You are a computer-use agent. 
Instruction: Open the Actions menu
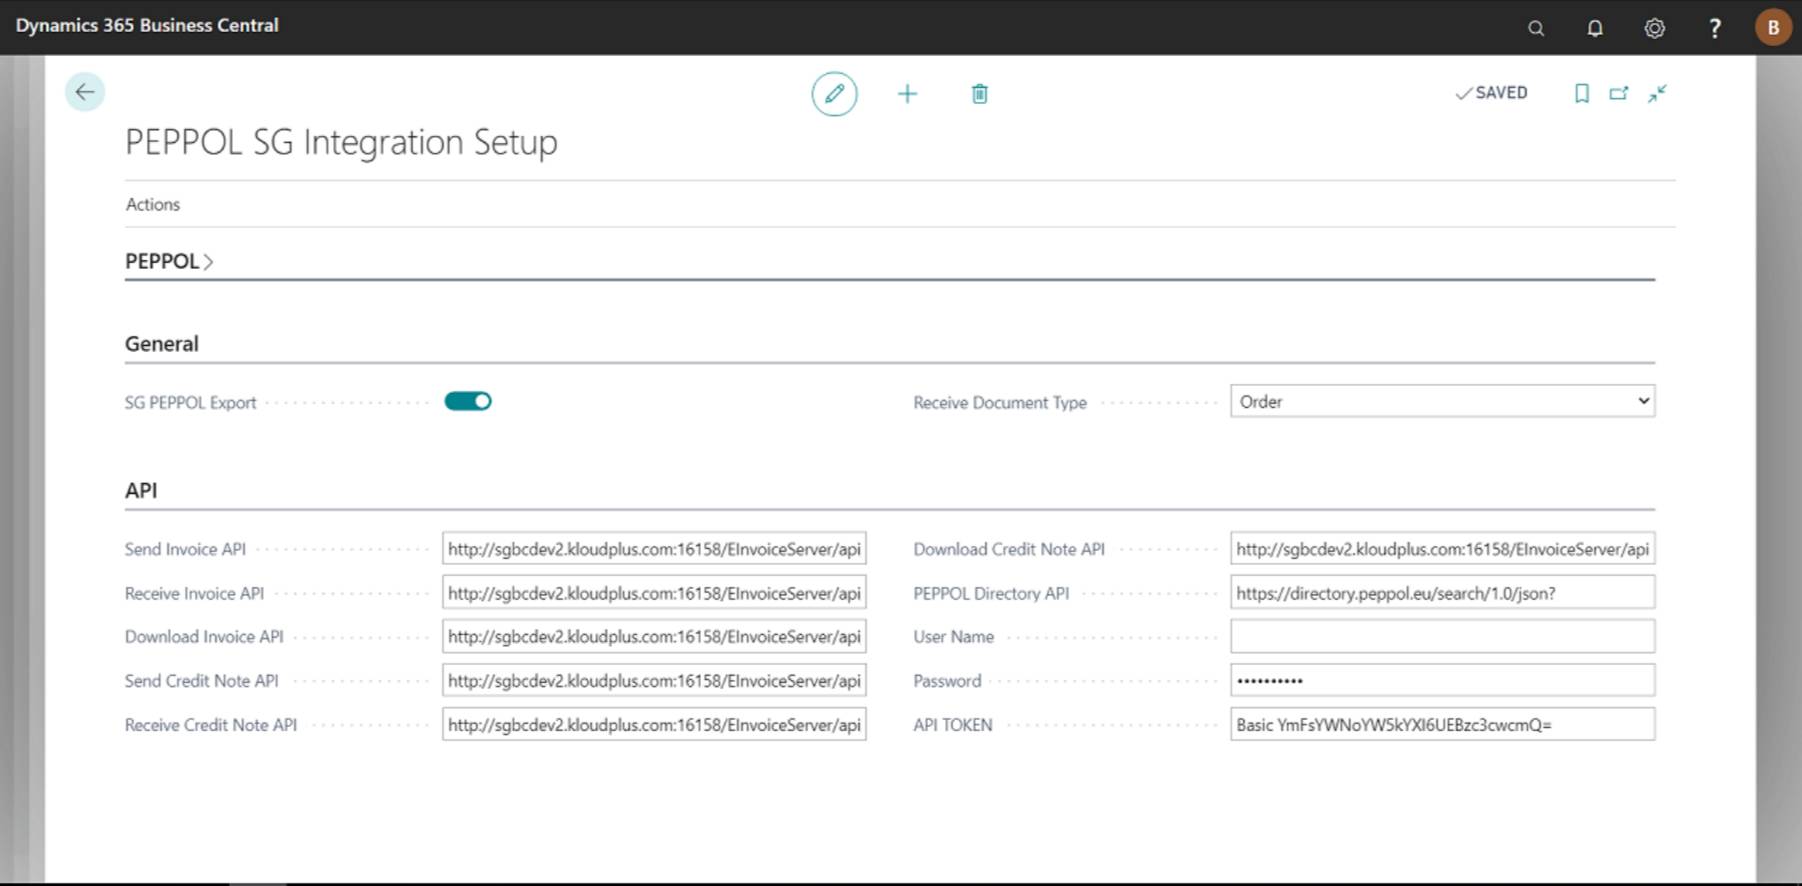tap(153, 204)
